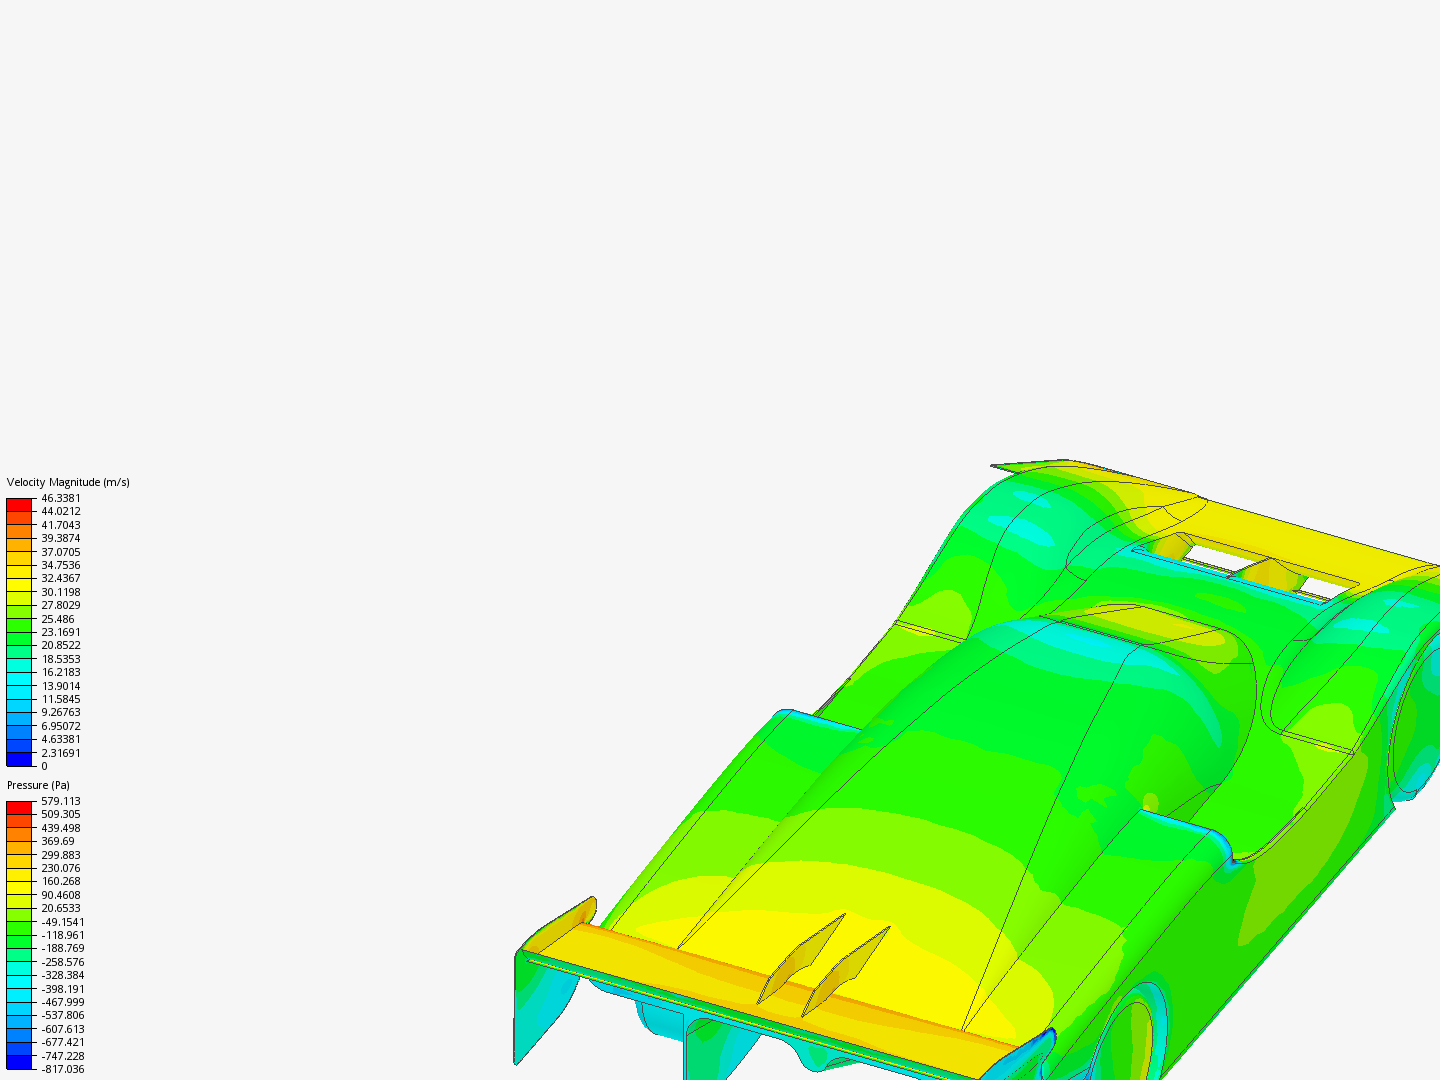Image resolution: width=1440 pixels, height=1080 pixels.
Task: Select the 579.113 maximum pressure label
Action: (61, 801)
